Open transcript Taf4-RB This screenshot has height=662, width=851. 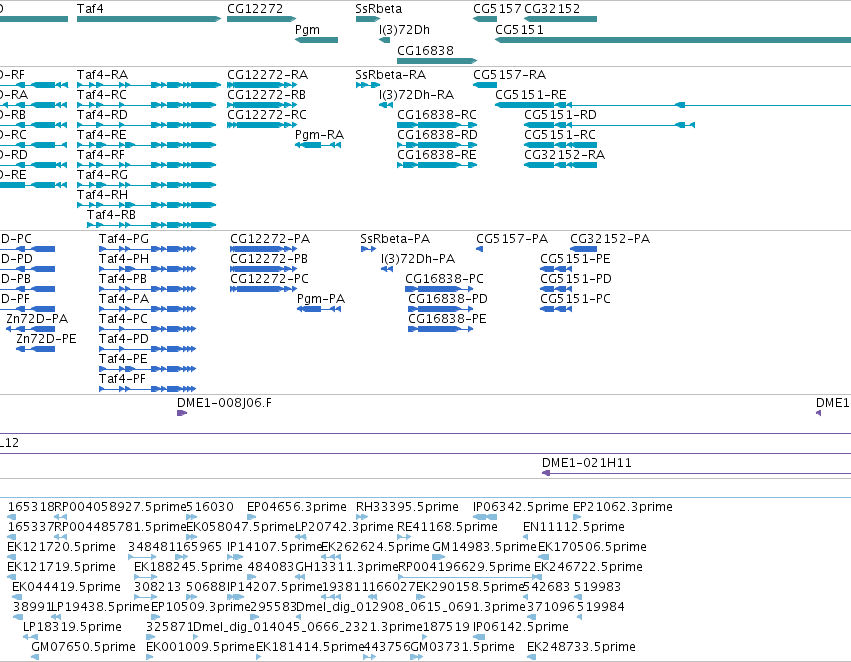point(111,215)
